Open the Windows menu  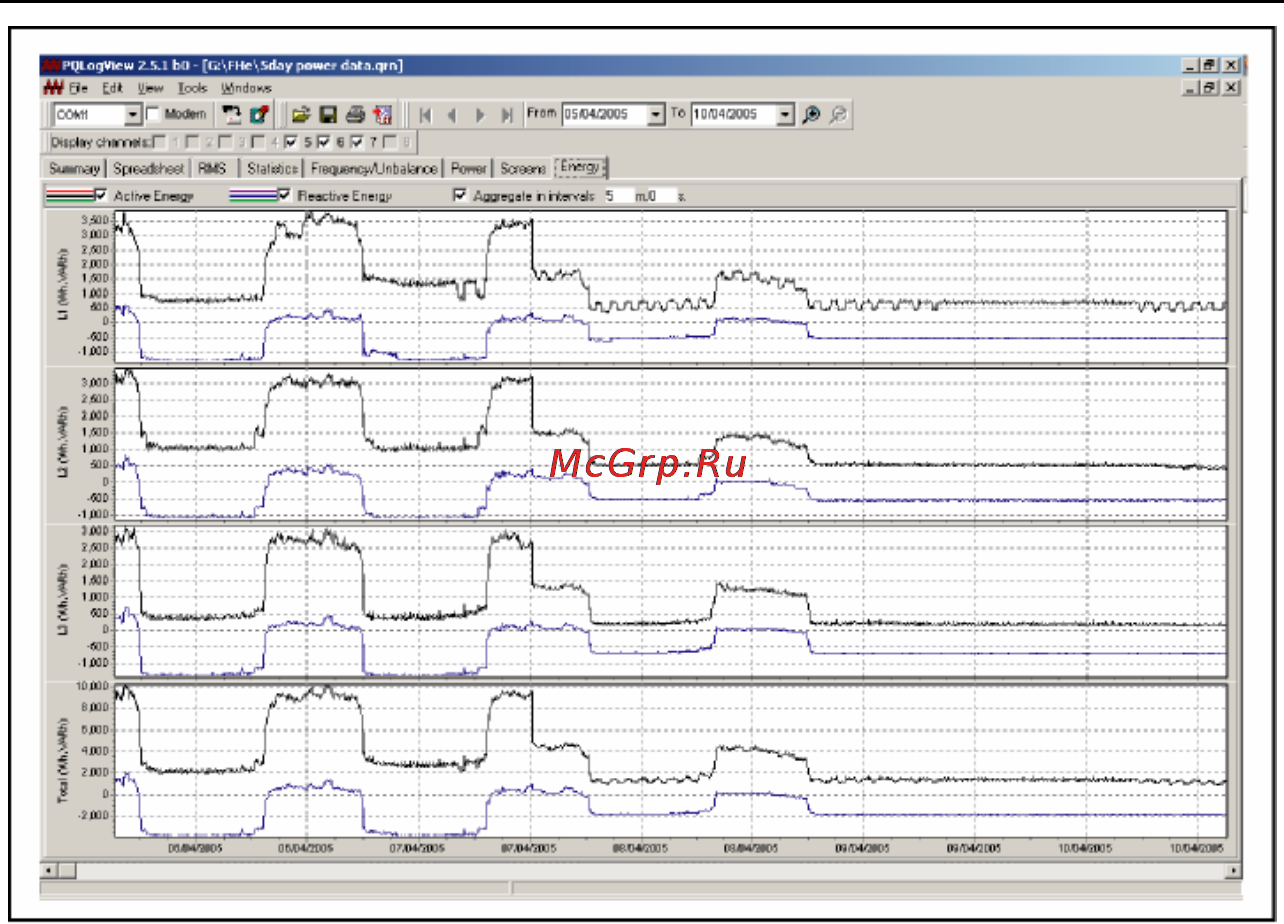pyautogui.click(x=246, y=88)
